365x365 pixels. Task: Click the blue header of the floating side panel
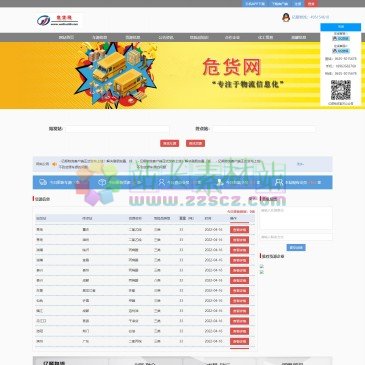(x=341, y=27)
